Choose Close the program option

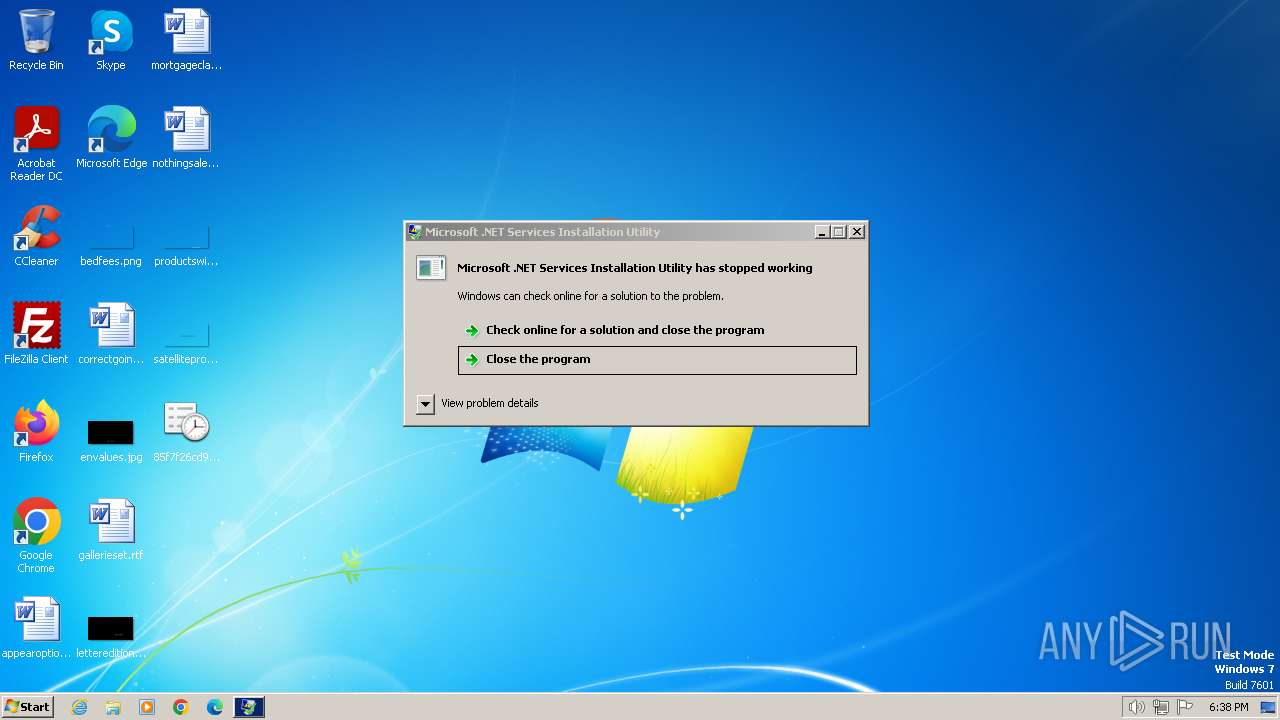[657, 360]
